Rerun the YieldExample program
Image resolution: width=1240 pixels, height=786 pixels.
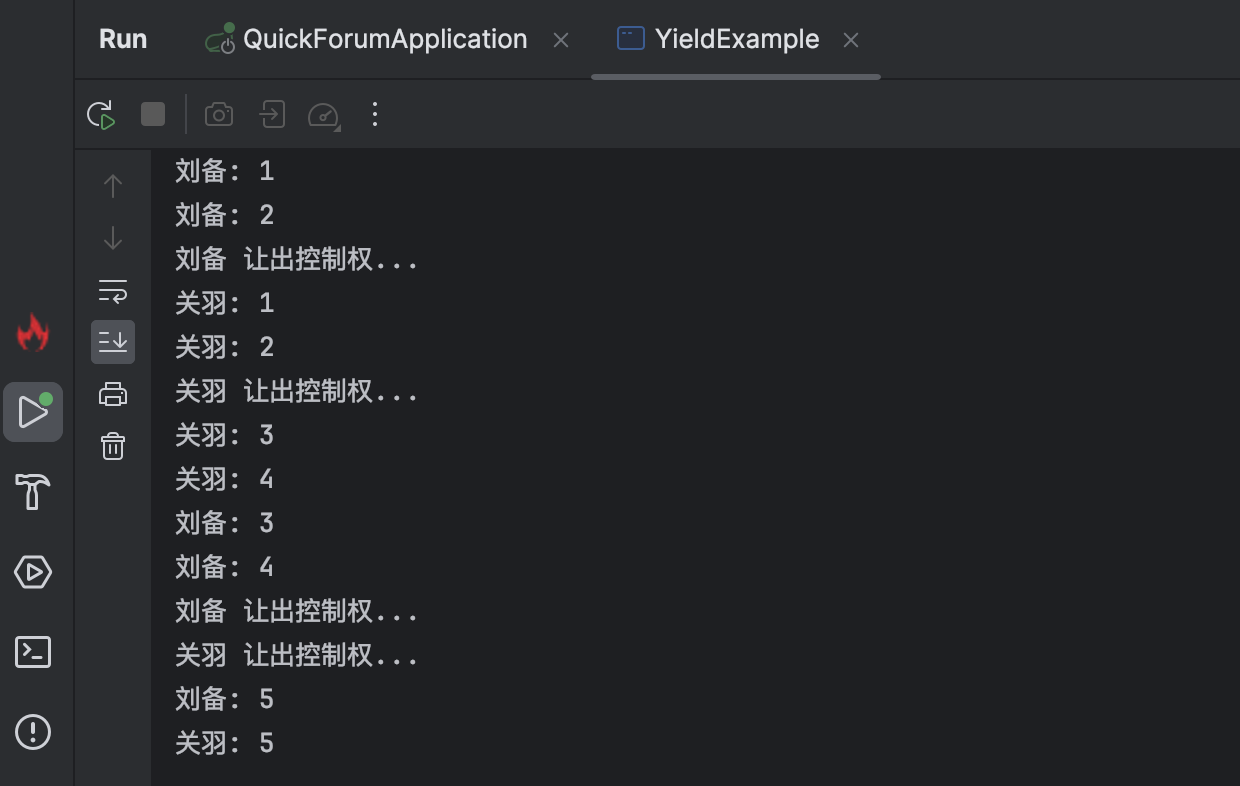point(101,115)
